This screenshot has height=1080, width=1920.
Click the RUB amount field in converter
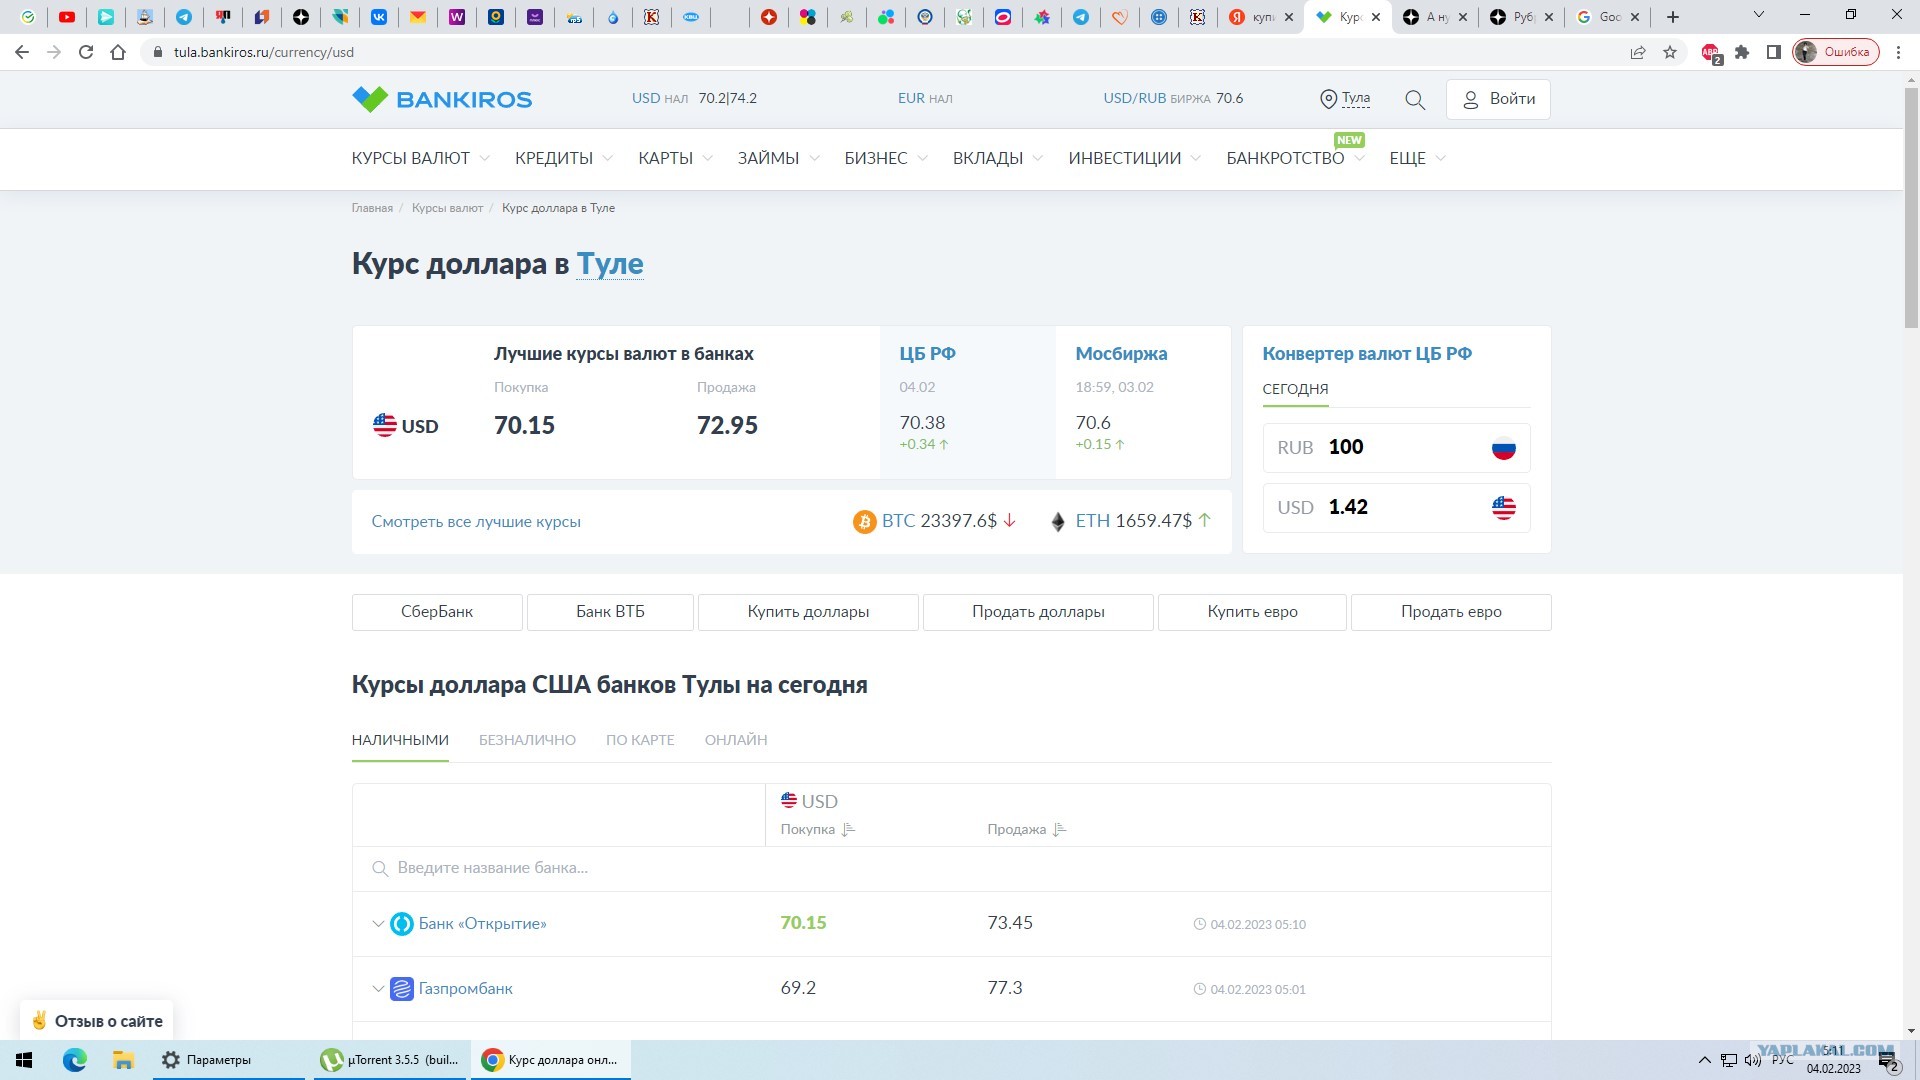point(1396,448)
